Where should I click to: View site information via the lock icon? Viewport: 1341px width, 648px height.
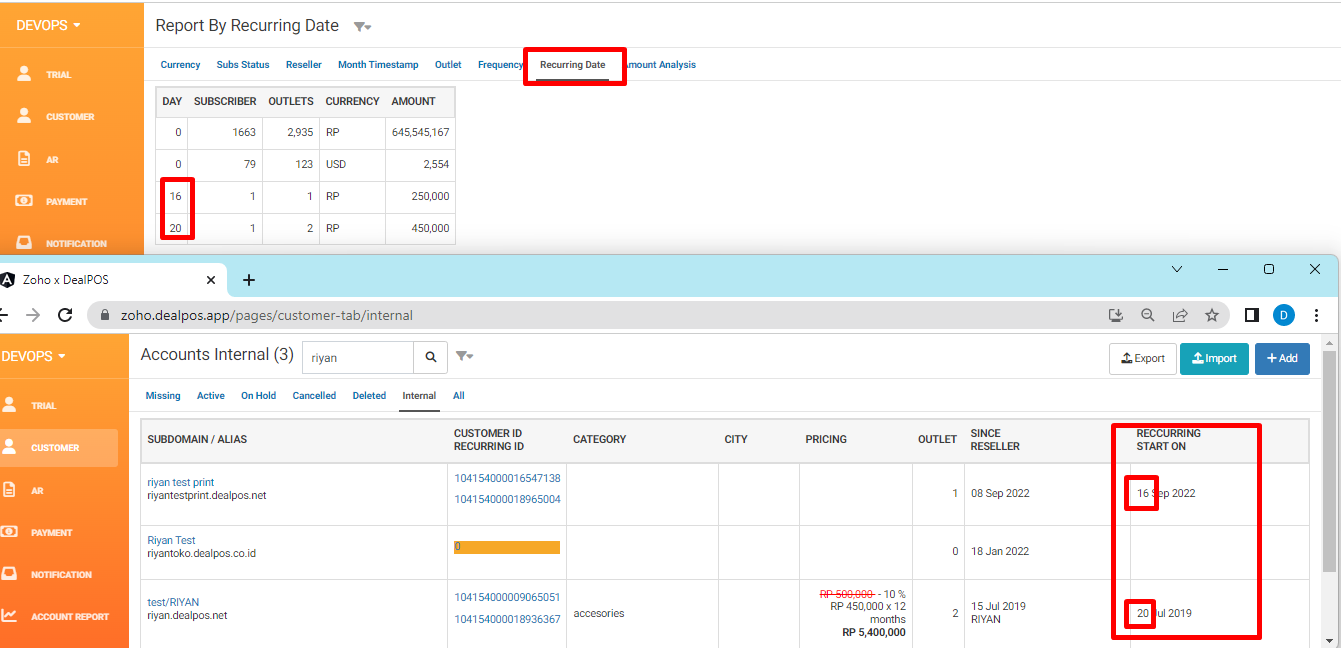[x=104, y=315]
